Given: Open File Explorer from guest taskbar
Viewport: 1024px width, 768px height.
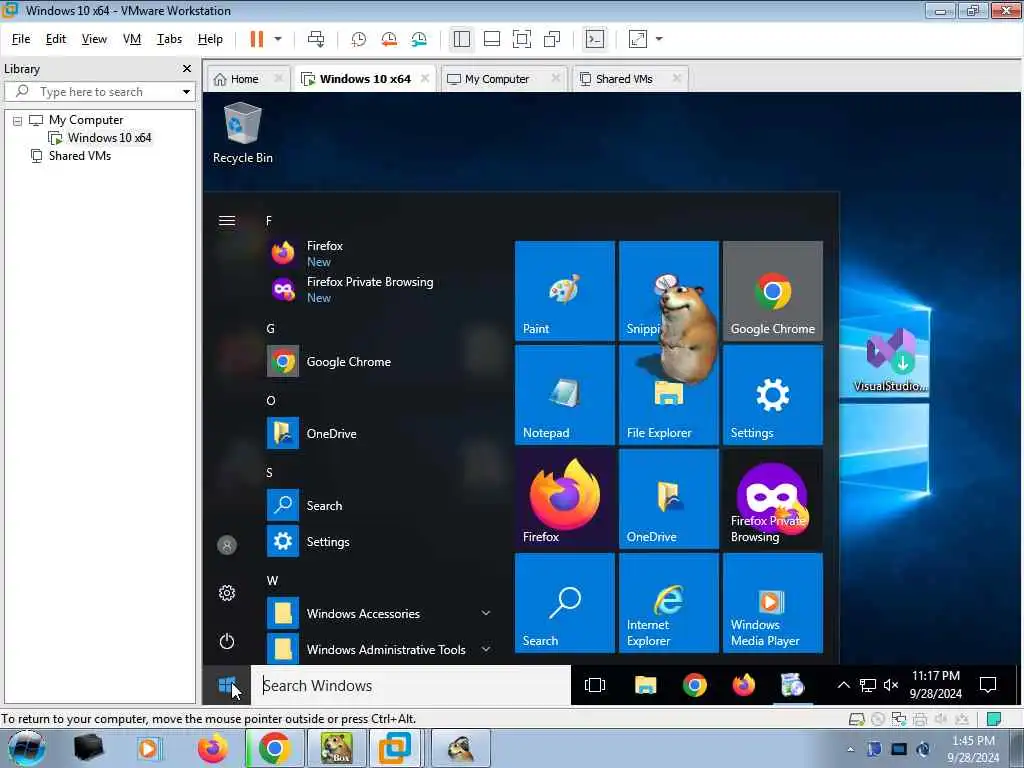Looking at the screenshot, I should [645, 686].
